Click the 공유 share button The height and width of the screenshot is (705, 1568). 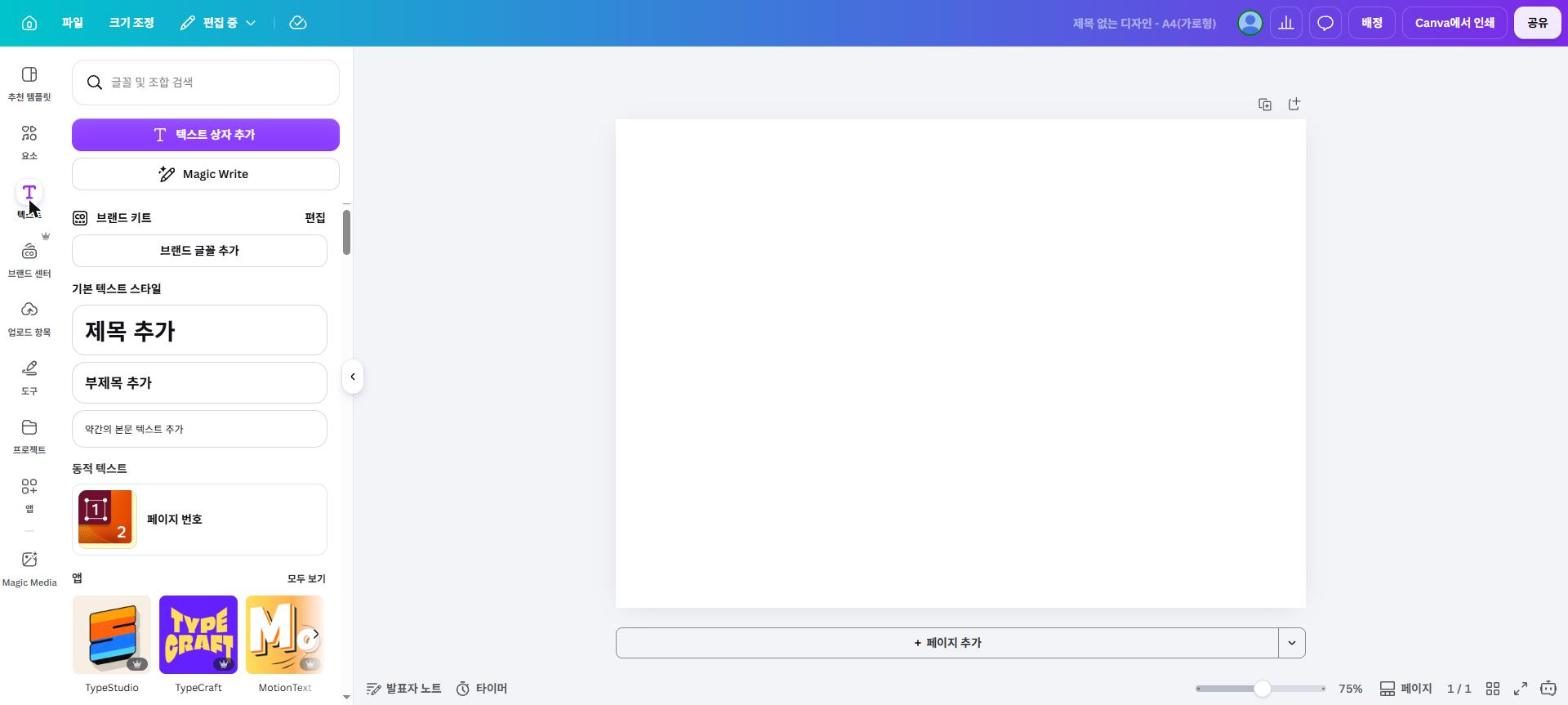[x=1537, y=23]
